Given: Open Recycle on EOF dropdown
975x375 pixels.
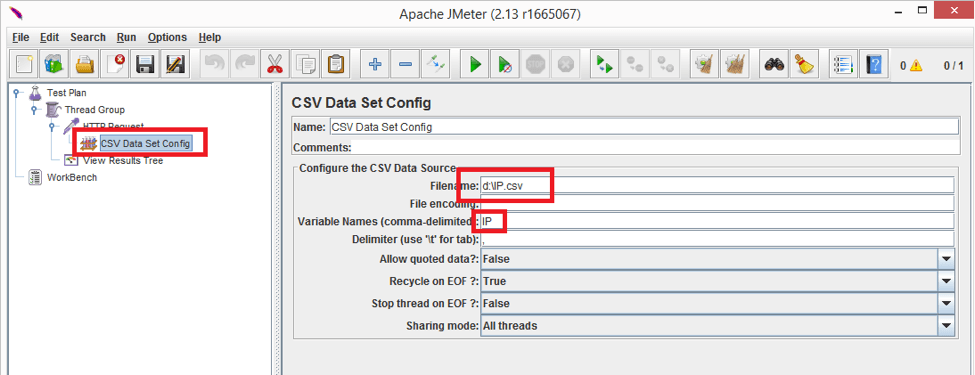Looking at the screenshot, I should pyautogui.click(x=946, y=281).
